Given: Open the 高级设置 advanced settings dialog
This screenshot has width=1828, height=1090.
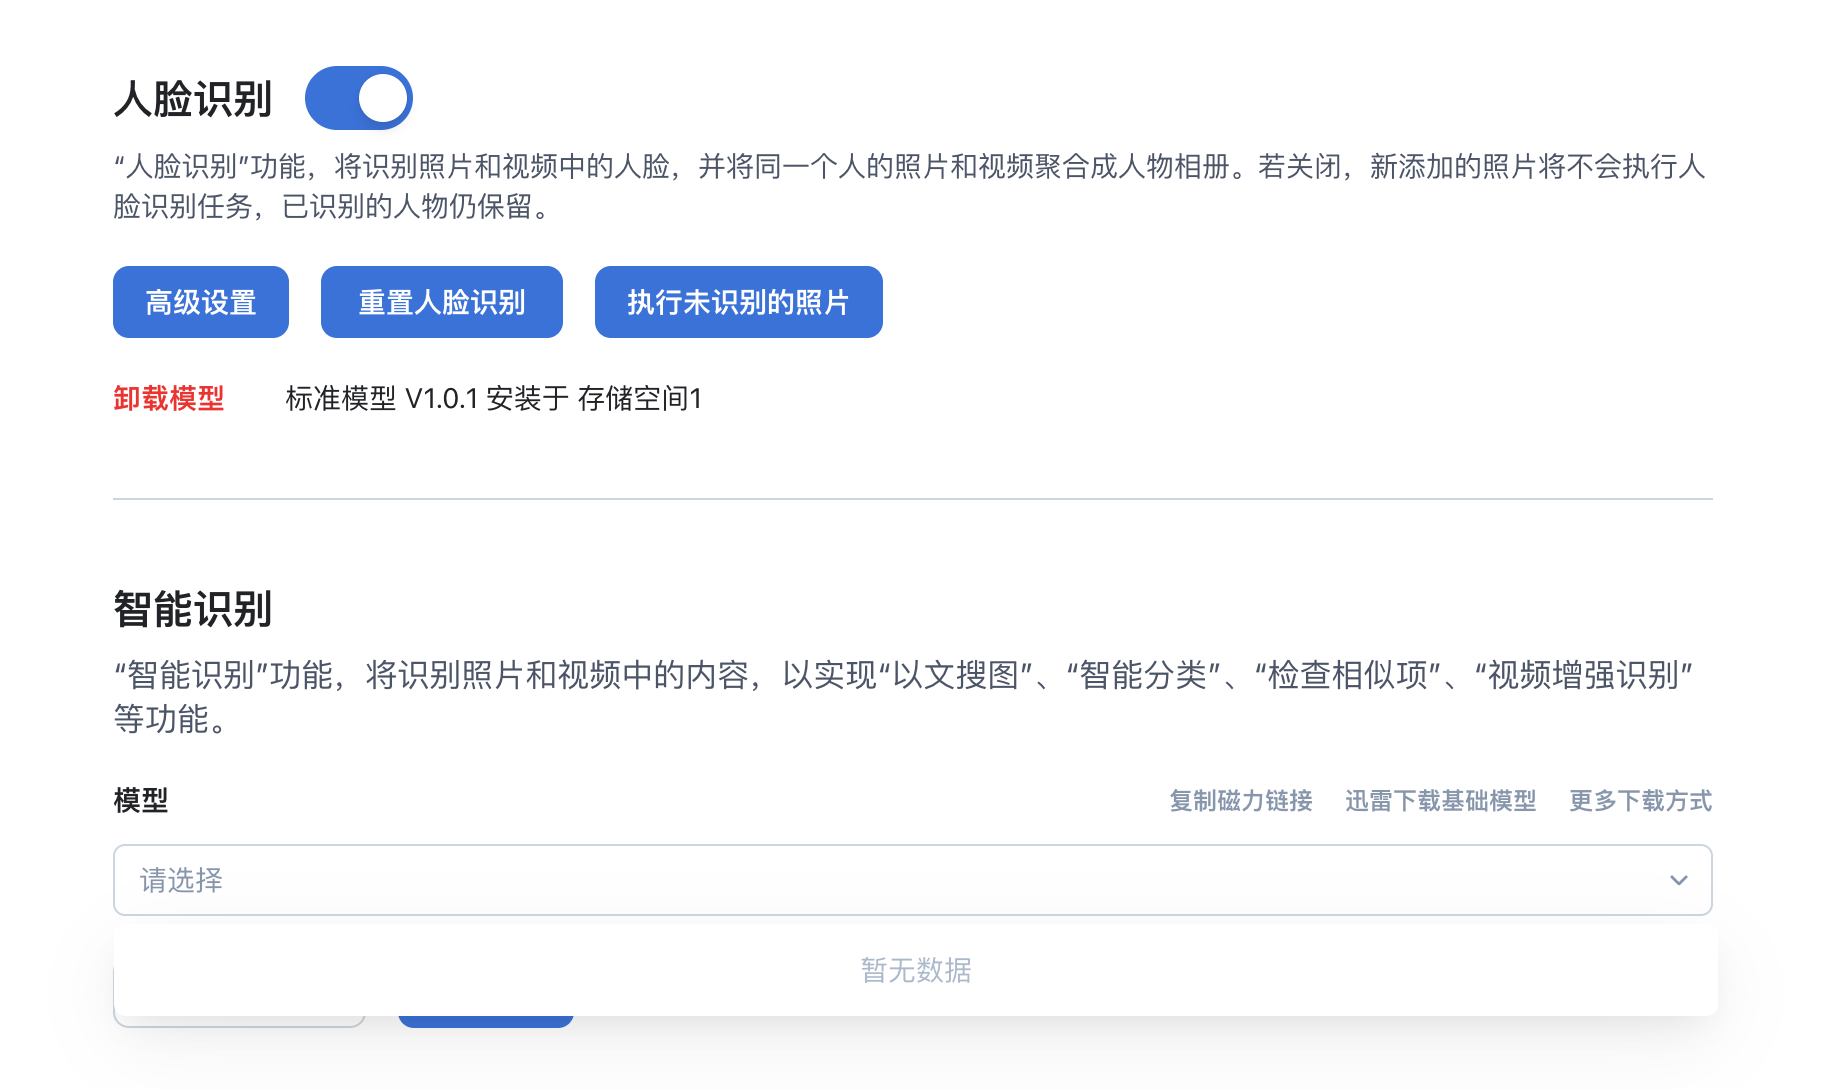Looking at the screenshot, I should (x=200, y=301).
